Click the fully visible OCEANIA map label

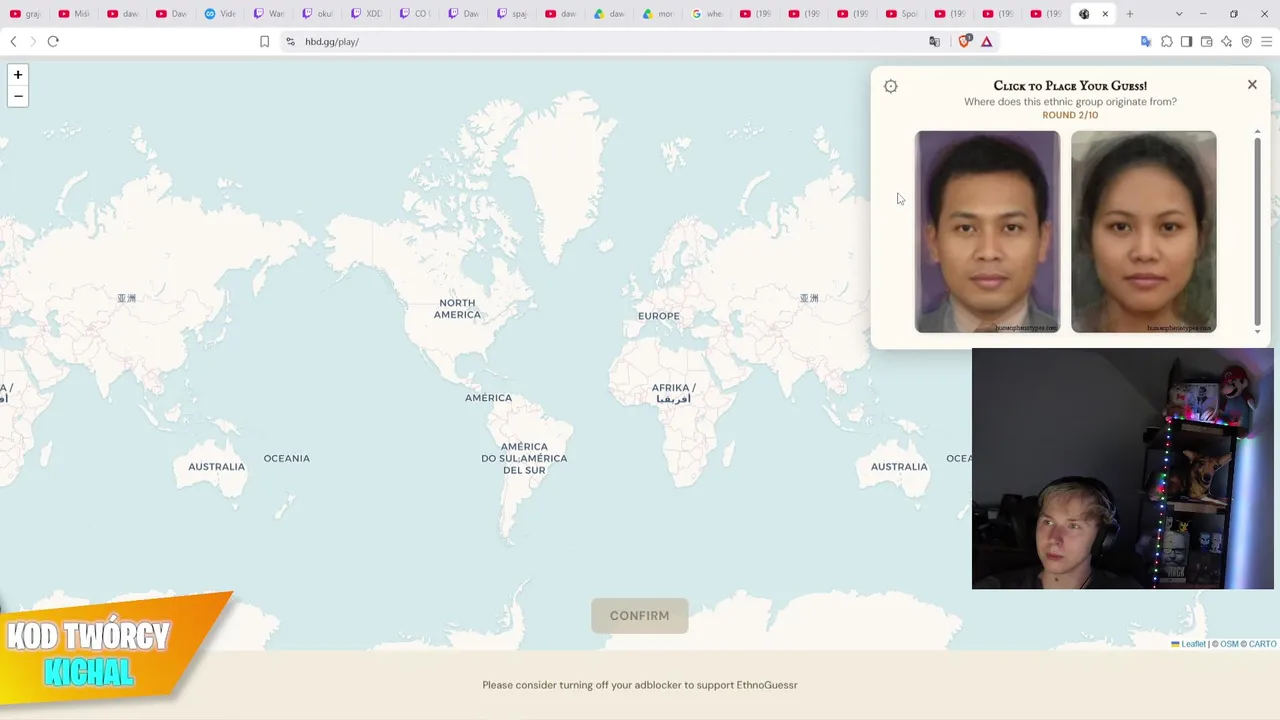(x=287, y=458)
